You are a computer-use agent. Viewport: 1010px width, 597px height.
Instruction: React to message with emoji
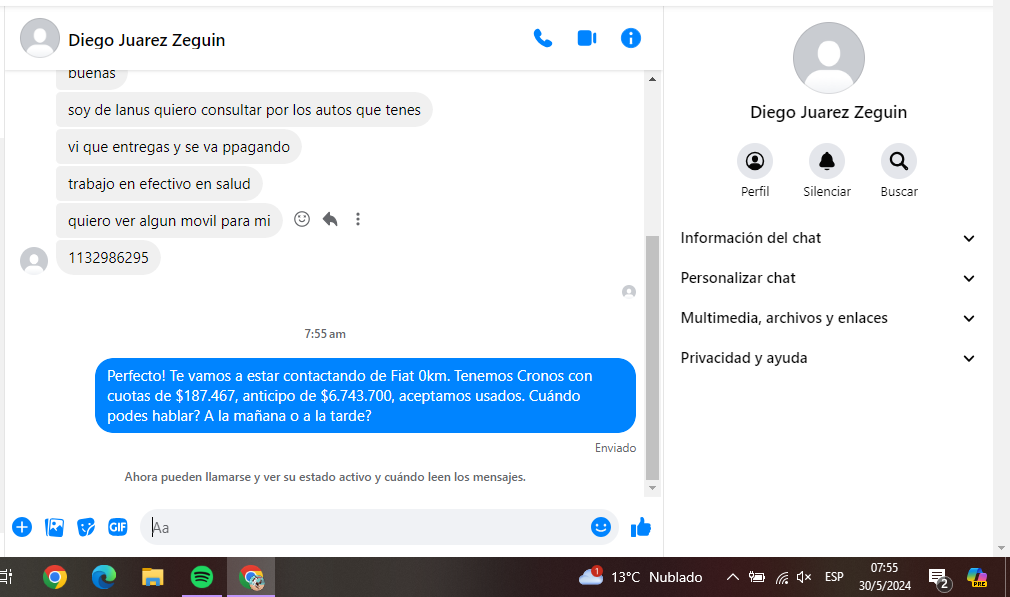pos(302,219)
